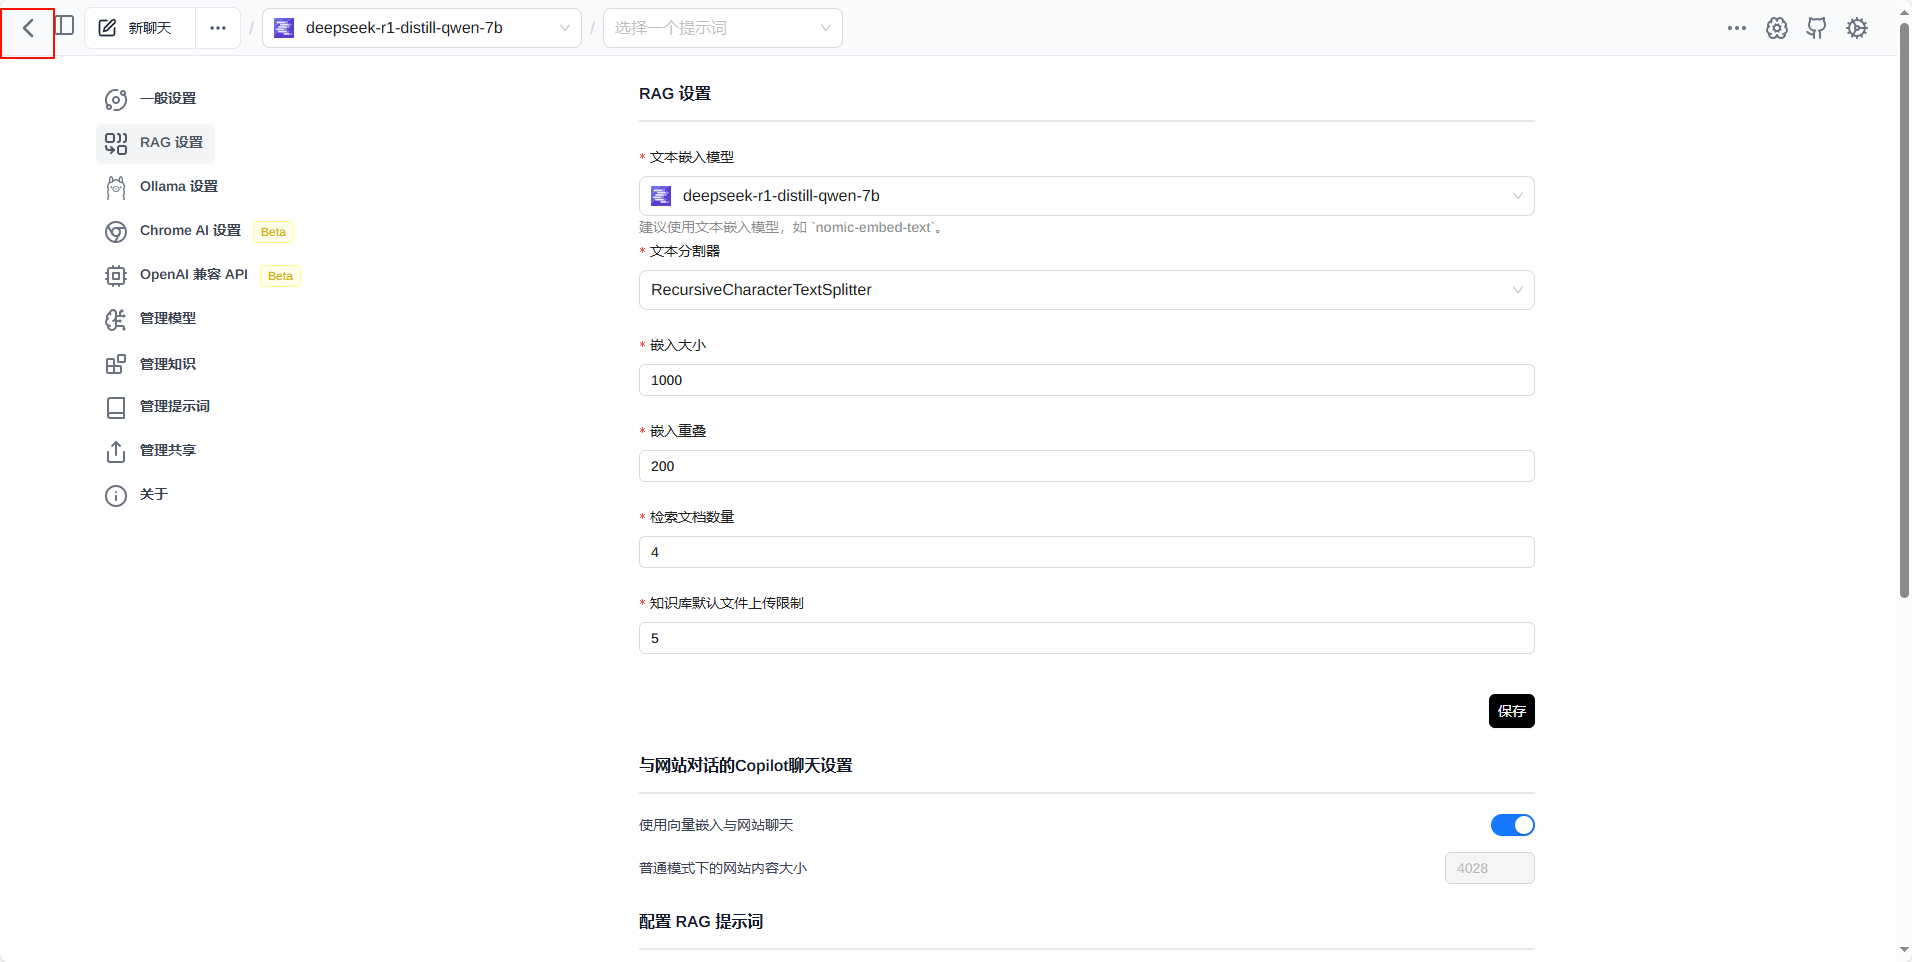The height and width of the screenshot is (962, 1912).
Task: Start a new chat (新聊天)
Action: pyautogui.click(x=138, y=28)
